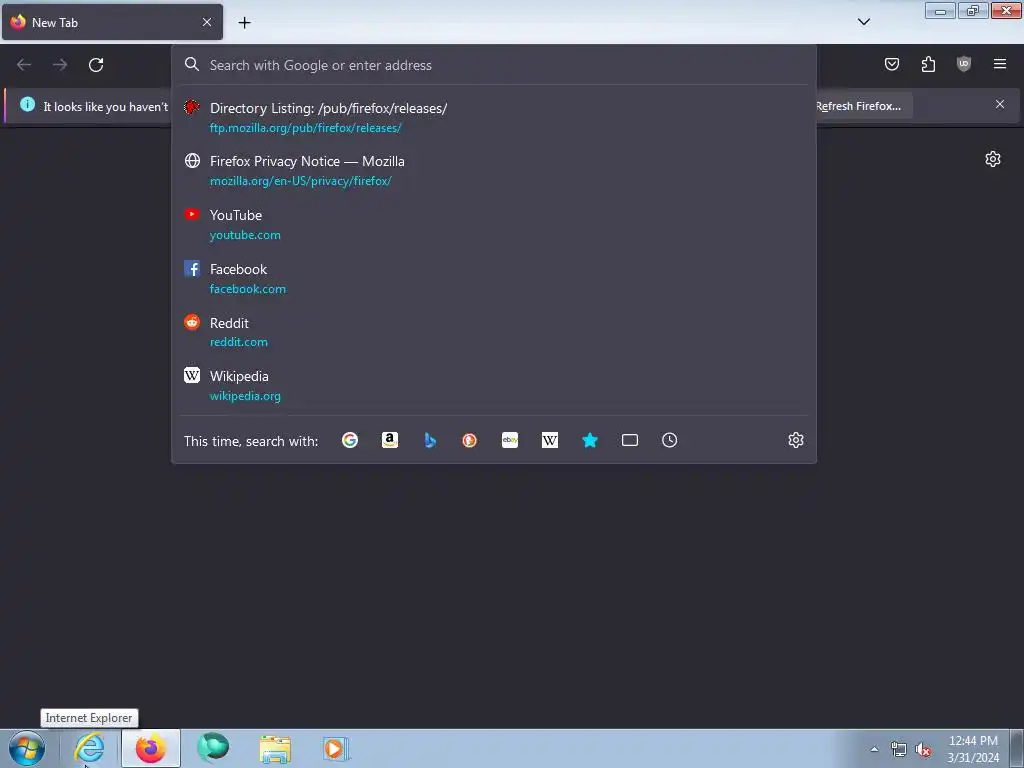Dismiss the refresh Firefox notification bar
The width and height of the screenshot is (1024, 768).
pos(1000,104)
